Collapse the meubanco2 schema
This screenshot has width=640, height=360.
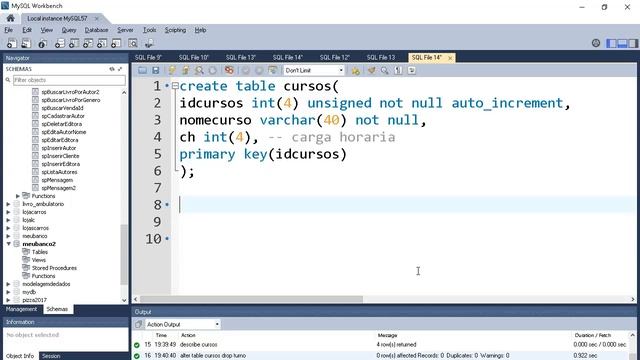coord(8,244)
